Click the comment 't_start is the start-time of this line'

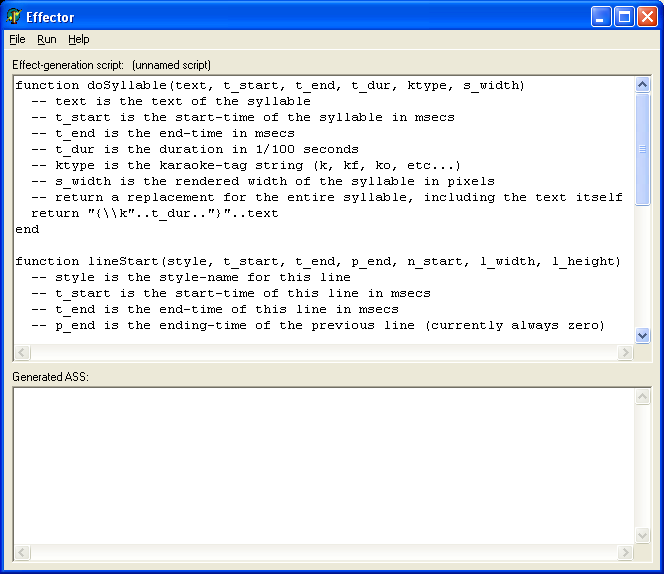pos(231,294)
